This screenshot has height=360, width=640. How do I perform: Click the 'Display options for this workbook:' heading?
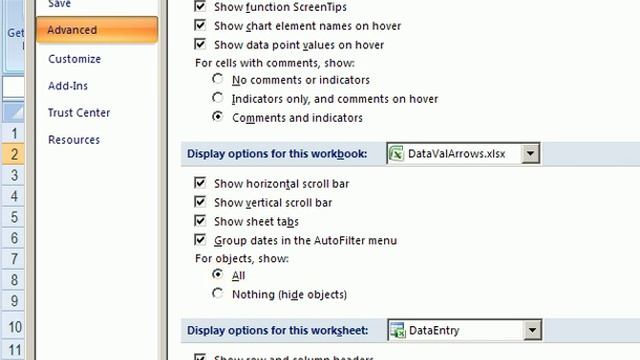tap(277, 154)
